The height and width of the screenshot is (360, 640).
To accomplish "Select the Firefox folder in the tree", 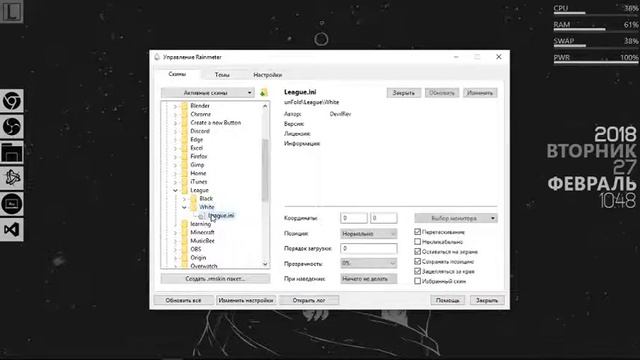I will 199,156.
